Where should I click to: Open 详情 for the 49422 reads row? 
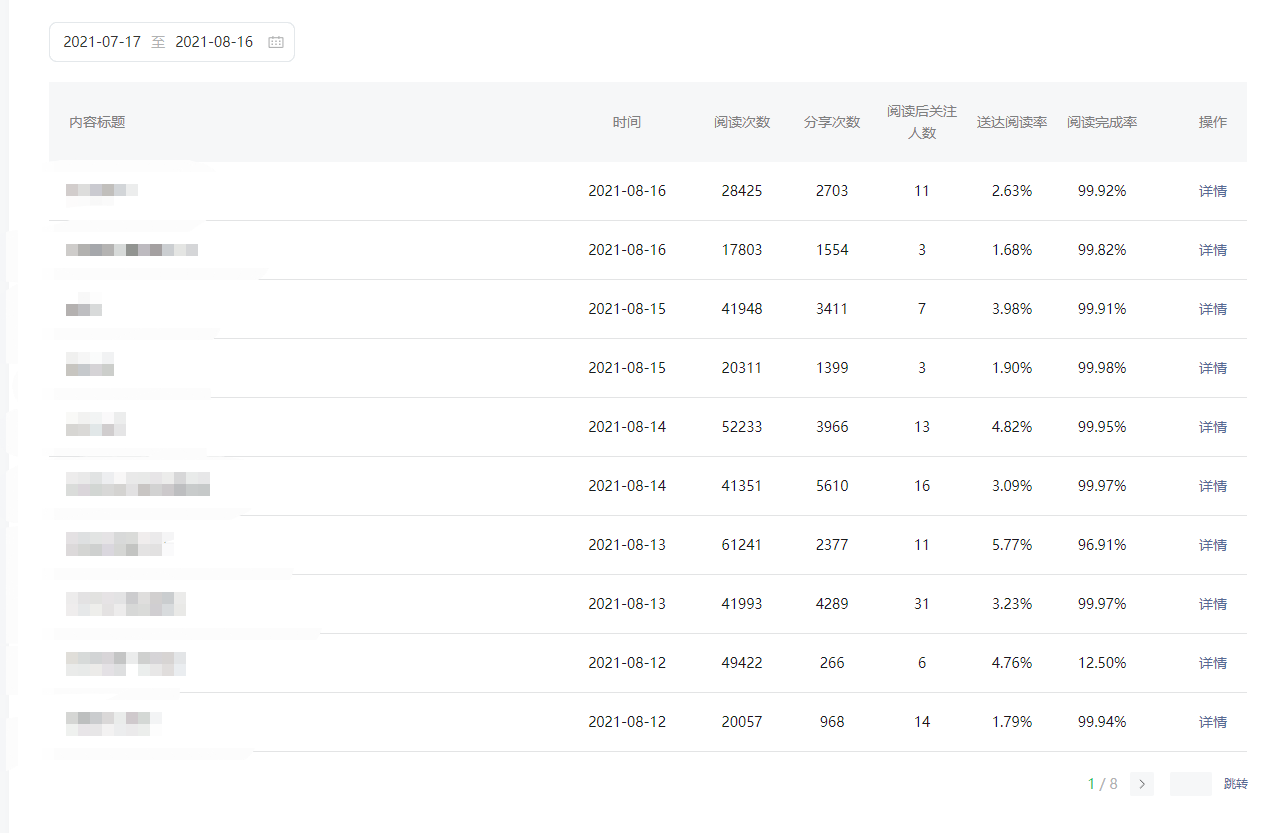tap(1212, 663)
